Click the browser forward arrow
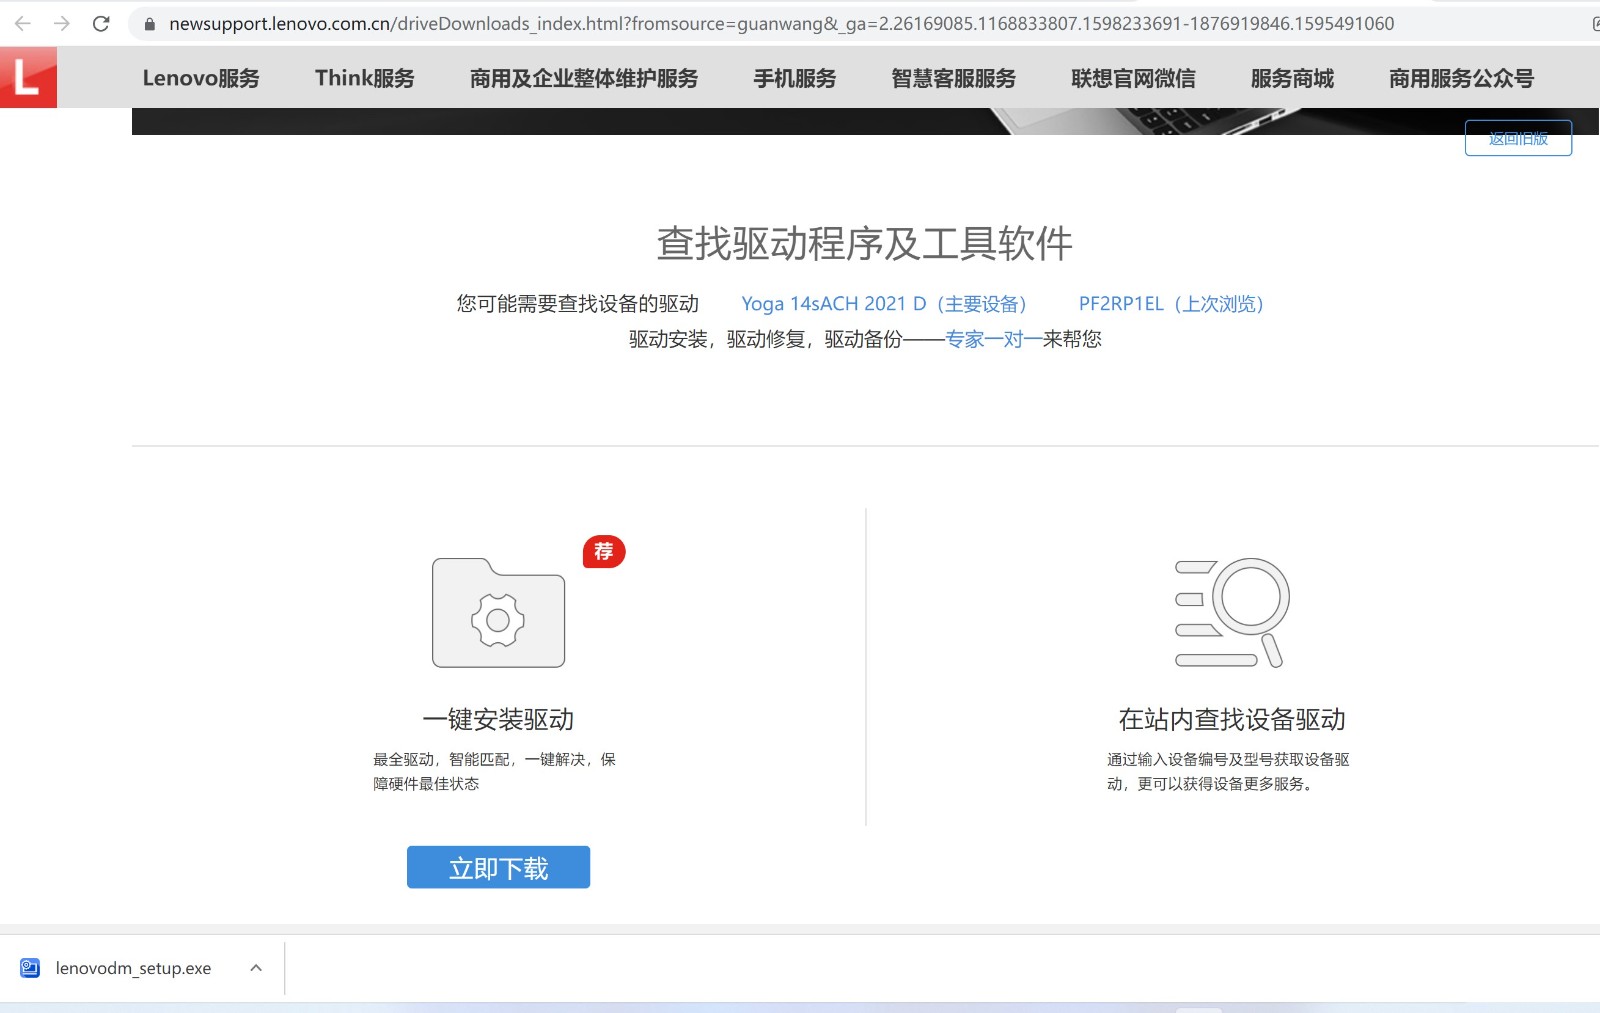 (62, 23)
